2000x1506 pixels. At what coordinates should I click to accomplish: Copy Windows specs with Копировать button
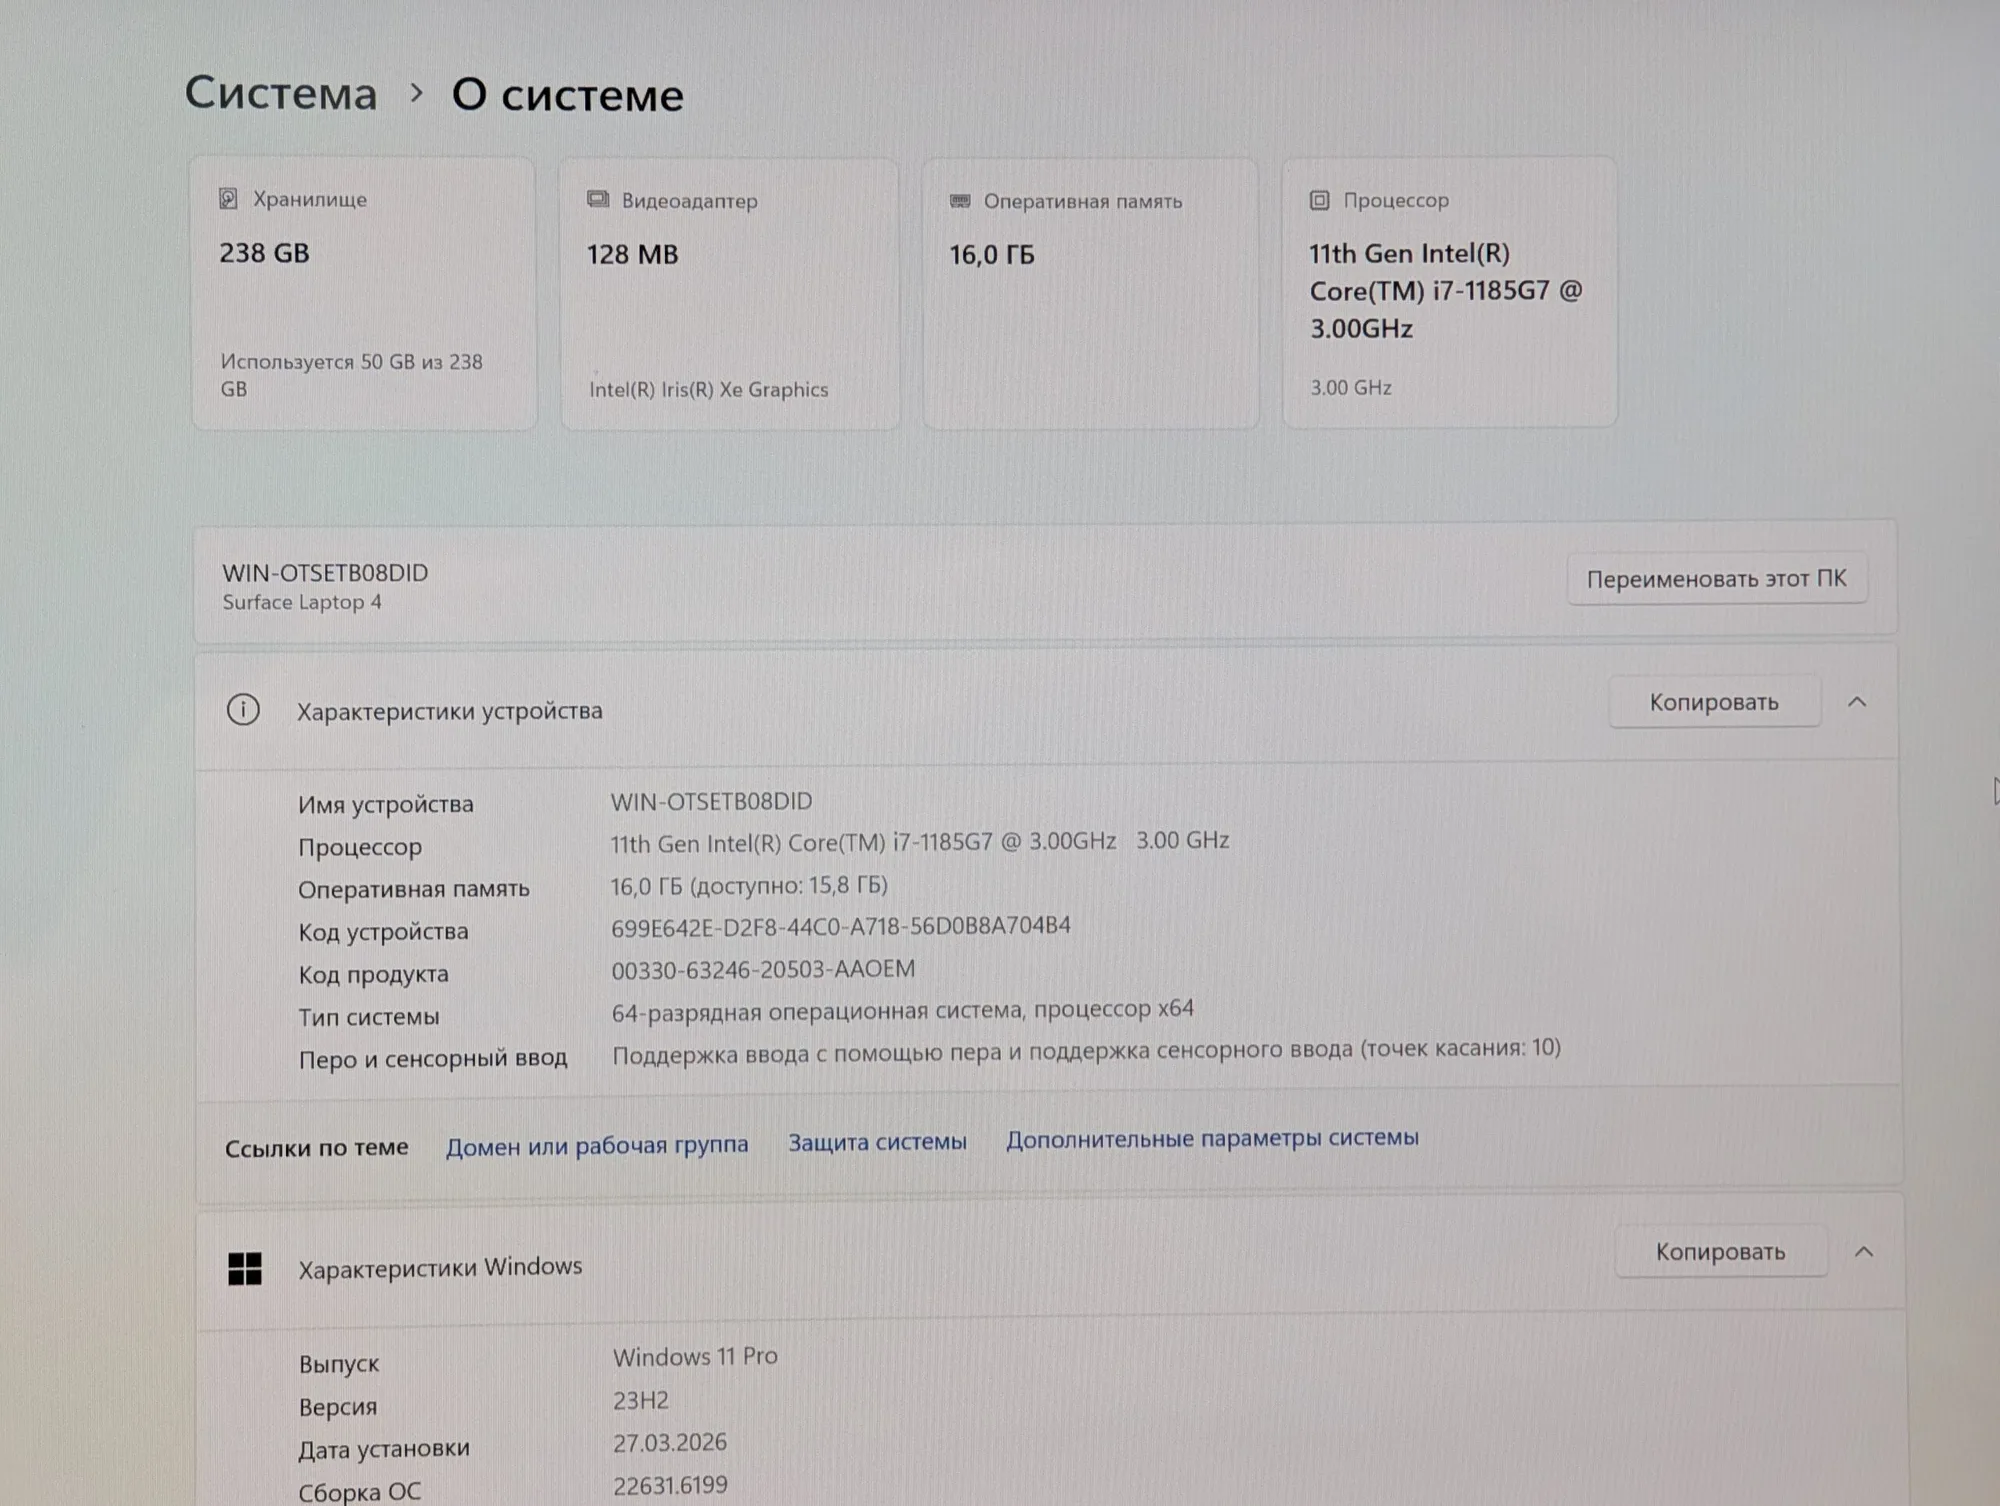[1720, 1251]
